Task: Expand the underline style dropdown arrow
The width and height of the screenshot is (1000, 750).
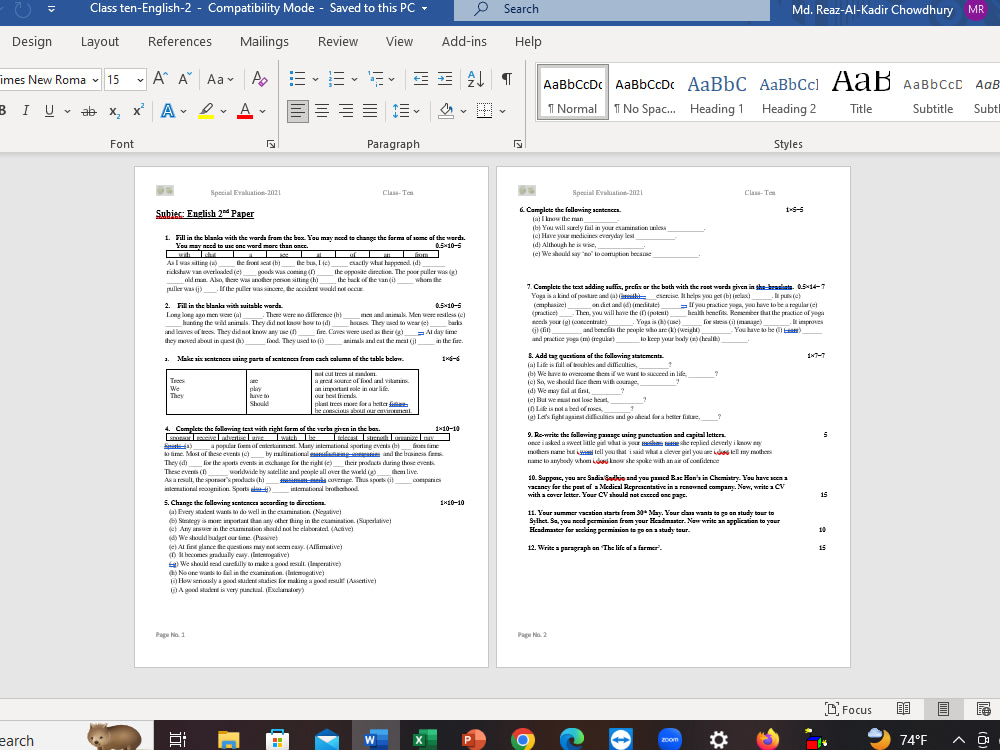Action: click(x=67, y=111)
